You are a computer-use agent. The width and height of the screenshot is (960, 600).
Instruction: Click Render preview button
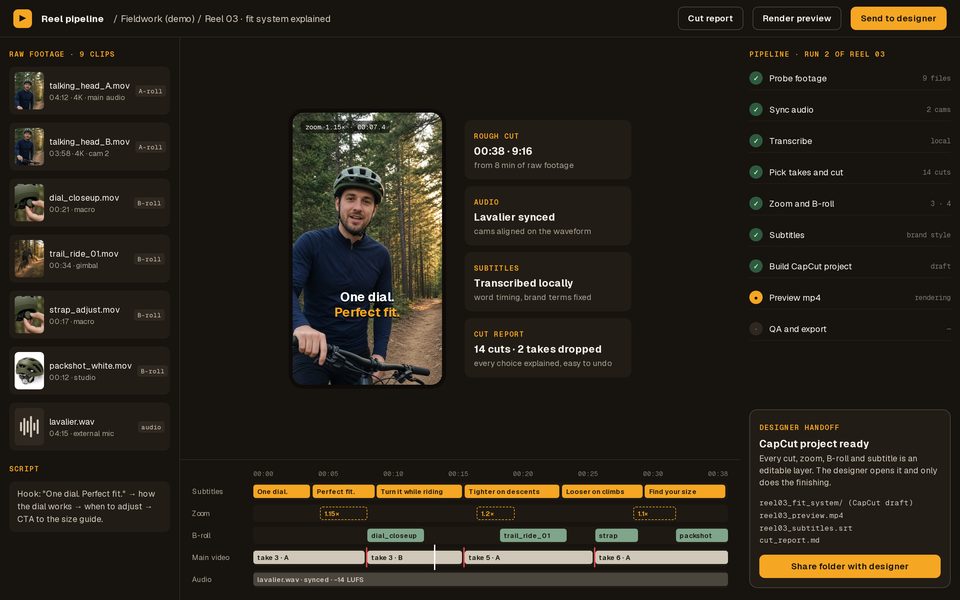coord(797,18)
